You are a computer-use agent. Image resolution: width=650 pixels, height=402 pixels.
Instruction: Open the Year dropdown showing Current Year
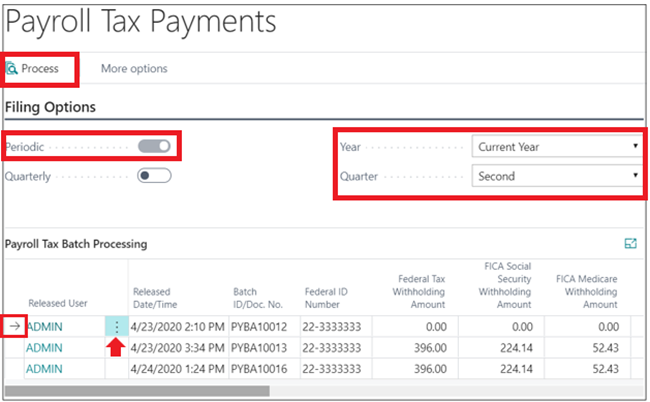558,147
